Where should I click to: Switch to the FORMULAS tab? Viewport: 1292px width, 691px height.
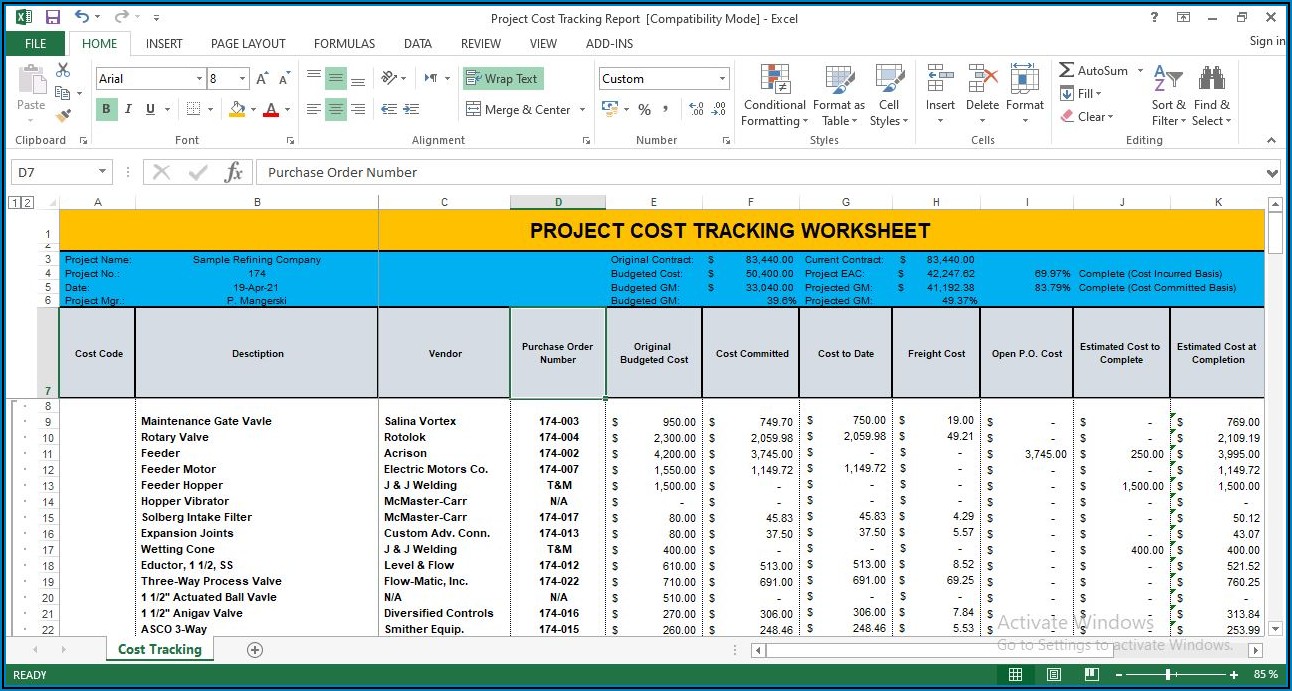344,44
